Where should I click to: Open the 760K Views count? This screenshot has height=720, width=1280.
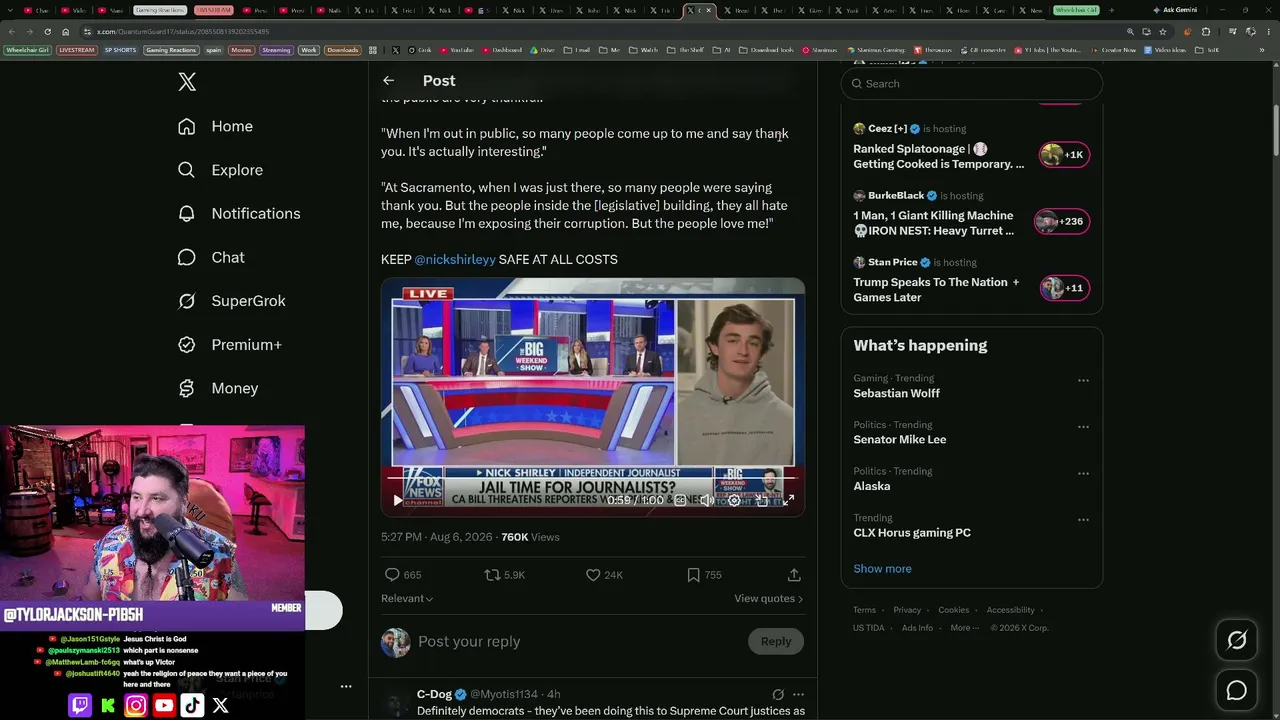tap(530, 537)
